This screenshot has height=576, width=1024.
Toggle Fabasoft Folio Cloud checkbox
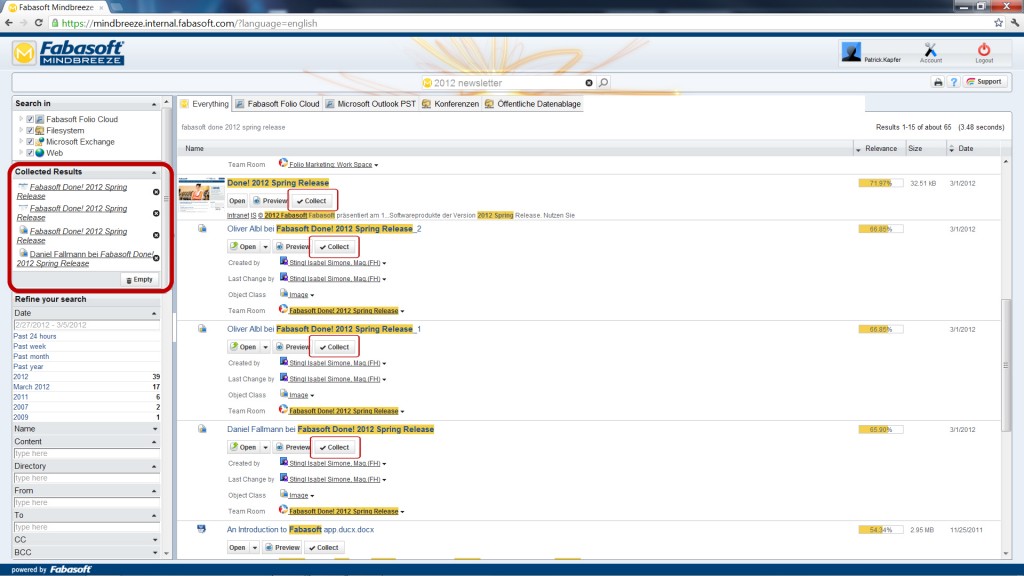pyautogui.click(x=29, y=120)
